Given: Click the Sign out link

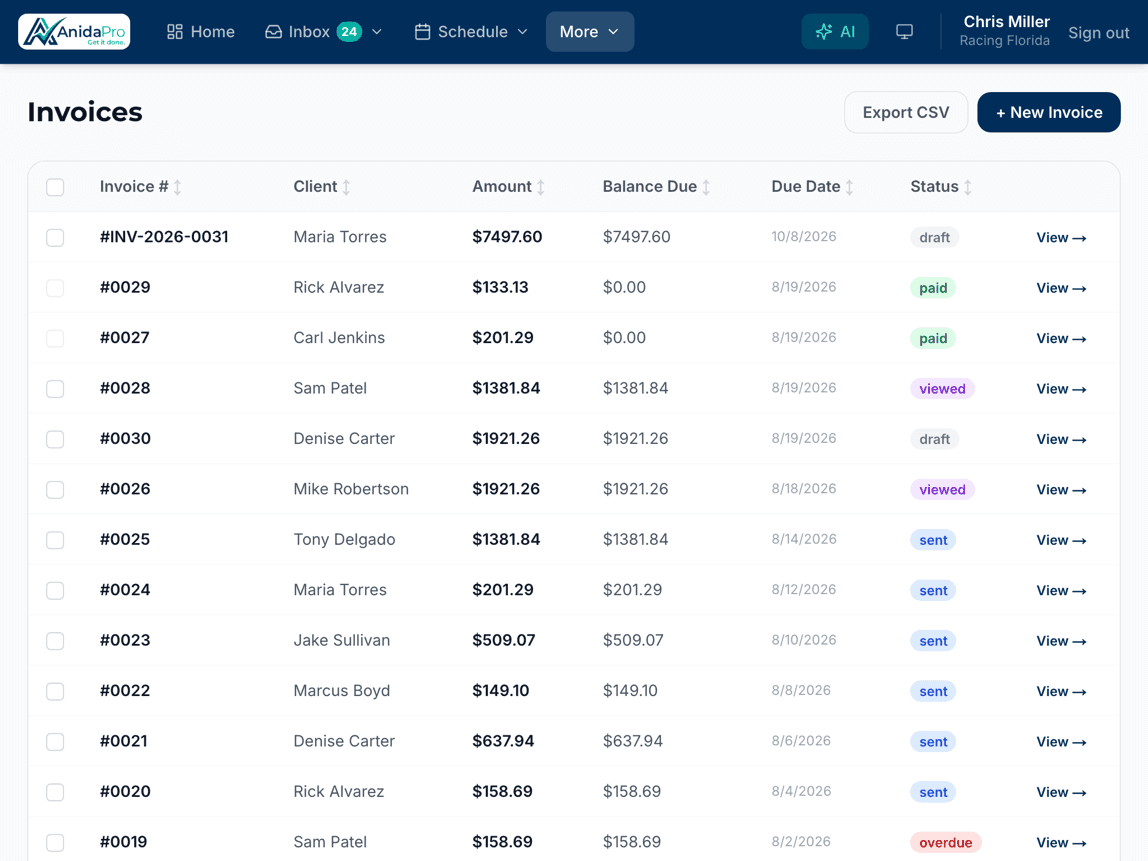Looking at the screenshot, I should [x=1098, y=33].
